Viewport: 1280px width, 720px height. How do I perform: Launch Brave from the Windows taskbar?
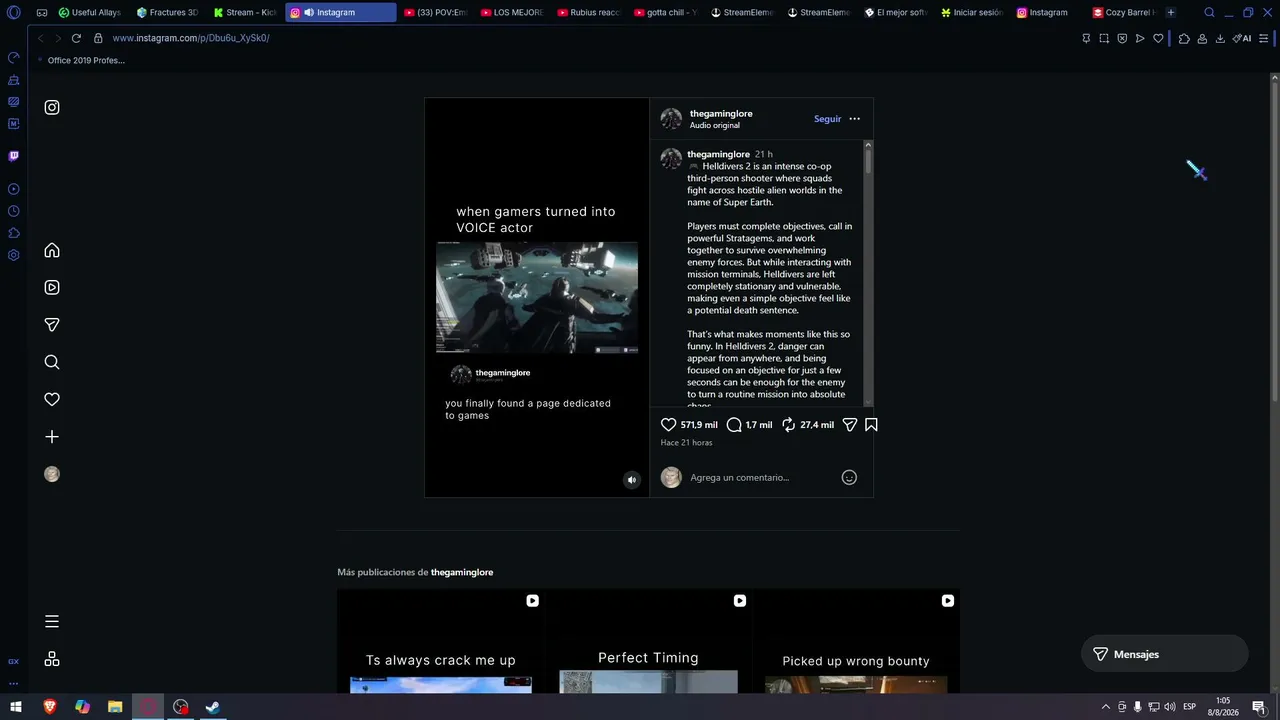(50, 707)
